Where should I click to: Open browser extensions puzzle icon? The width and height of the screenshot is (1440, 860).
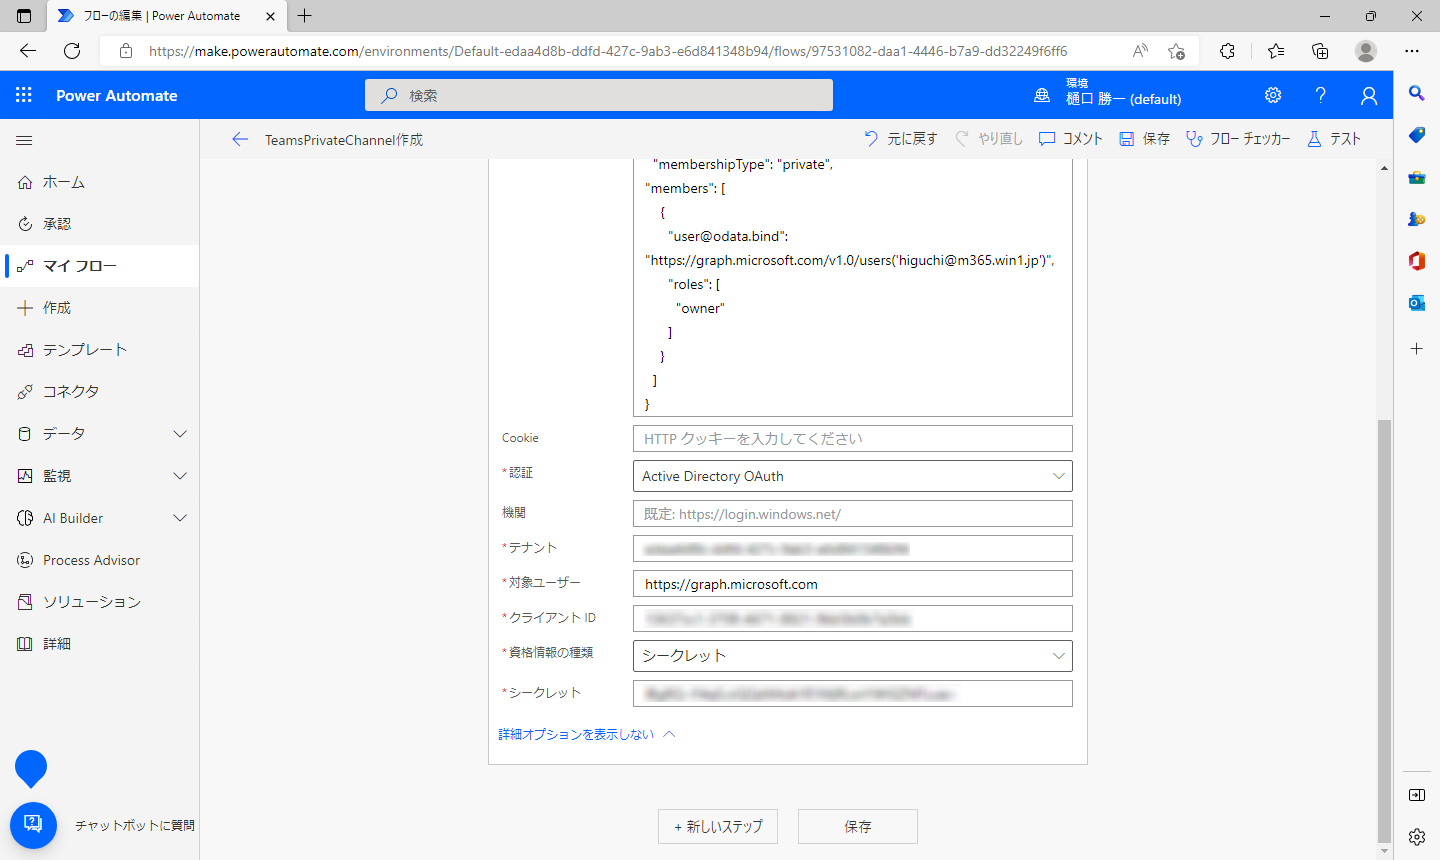click(x=1228, y=51)
